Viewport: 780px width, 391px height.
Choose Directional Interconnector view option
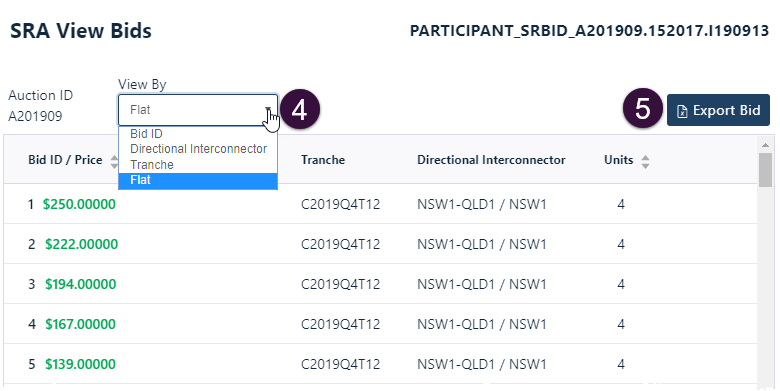[x=198, y=149]
